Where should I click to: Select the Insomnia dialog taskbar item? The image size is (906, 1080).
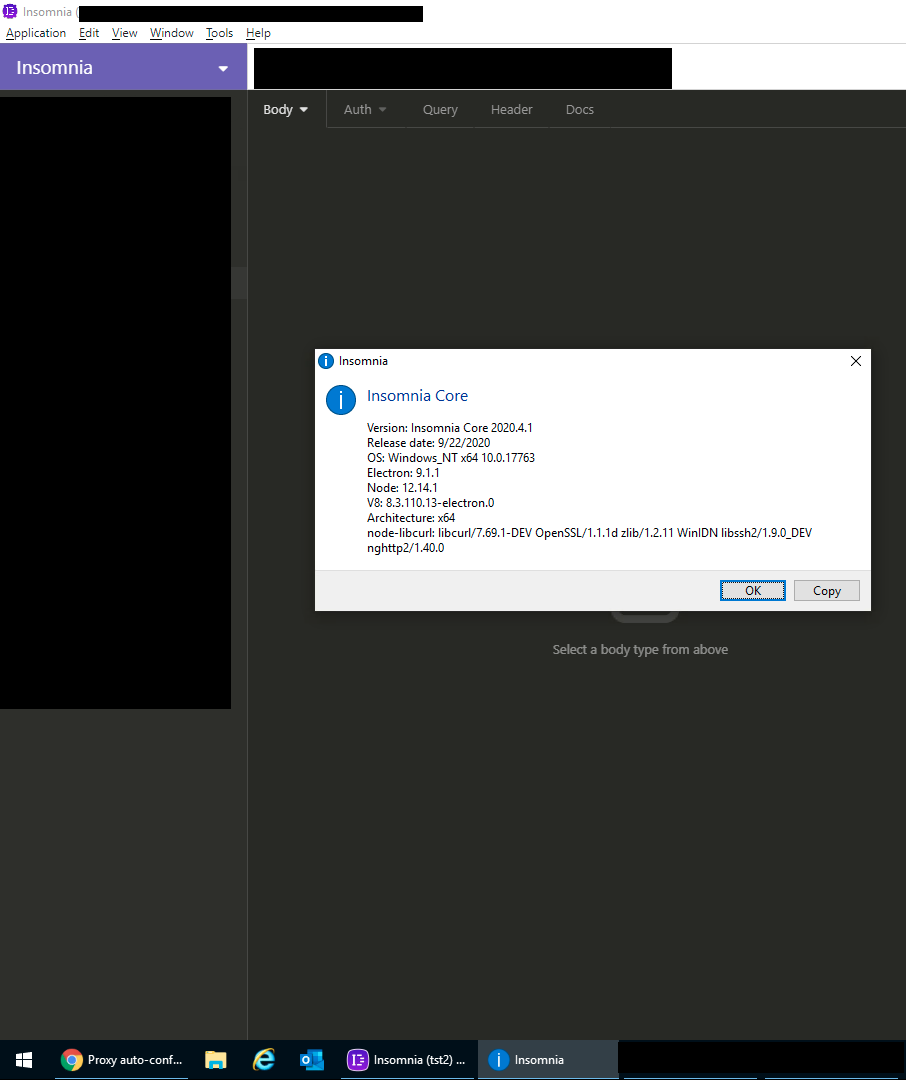tap(548, 1060)
